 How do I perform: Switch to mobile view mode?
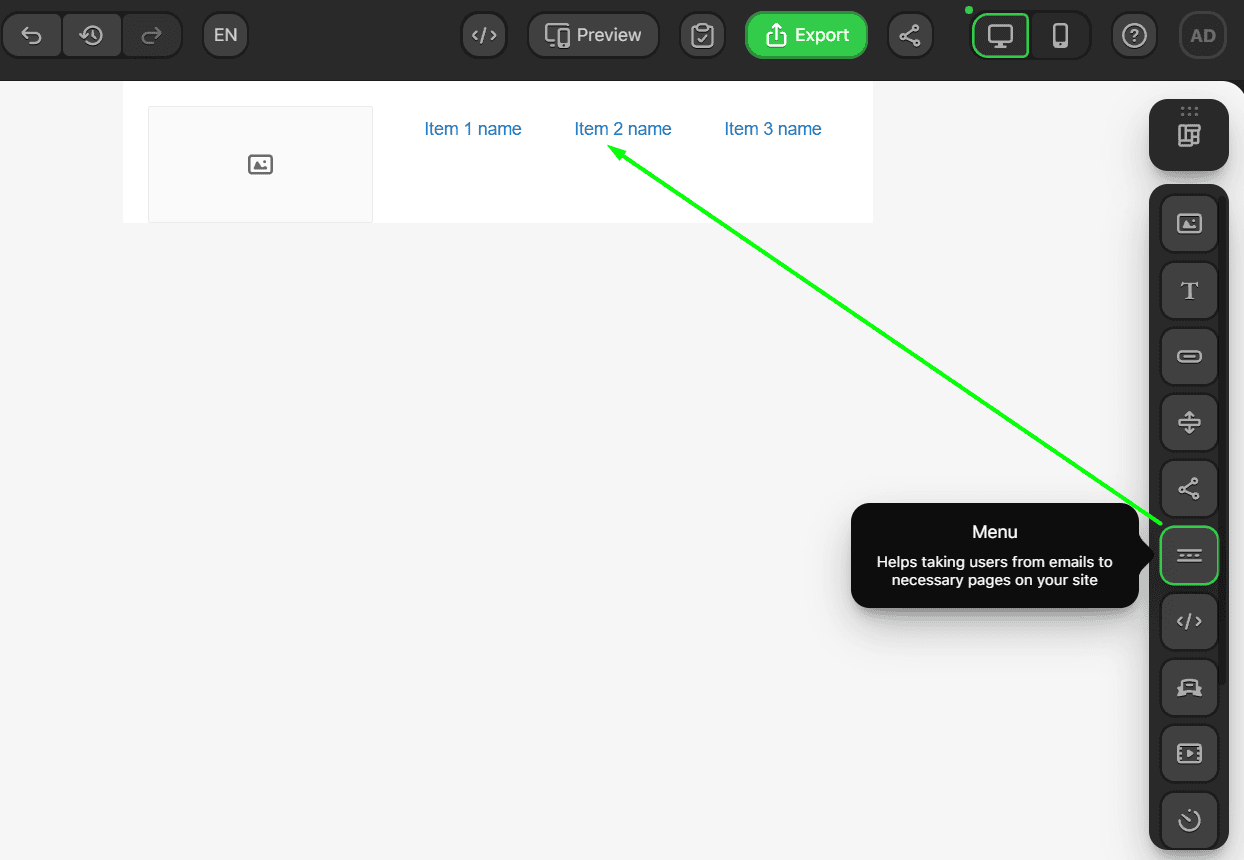point(1058,35)
